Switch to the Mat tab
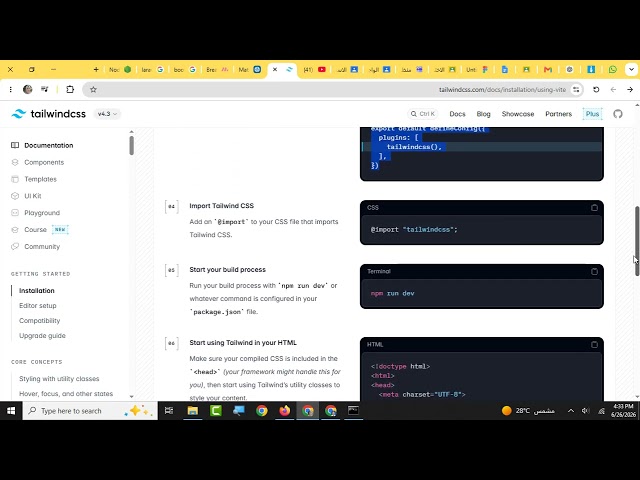 [249, 69]
